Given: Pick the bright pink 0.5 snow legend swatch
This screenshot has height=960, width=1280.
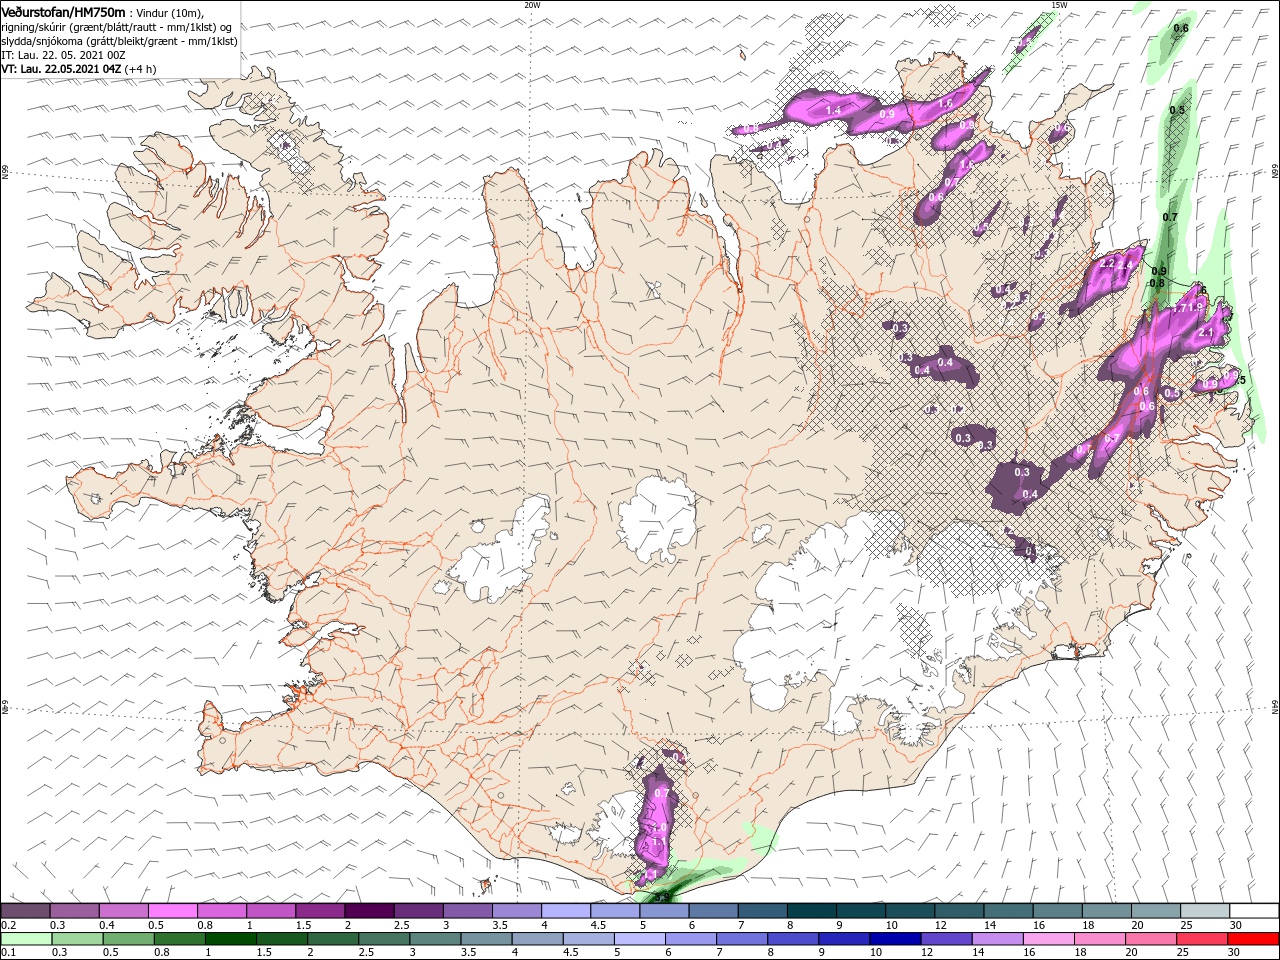Looking at the screenshot, I should 172,911.
